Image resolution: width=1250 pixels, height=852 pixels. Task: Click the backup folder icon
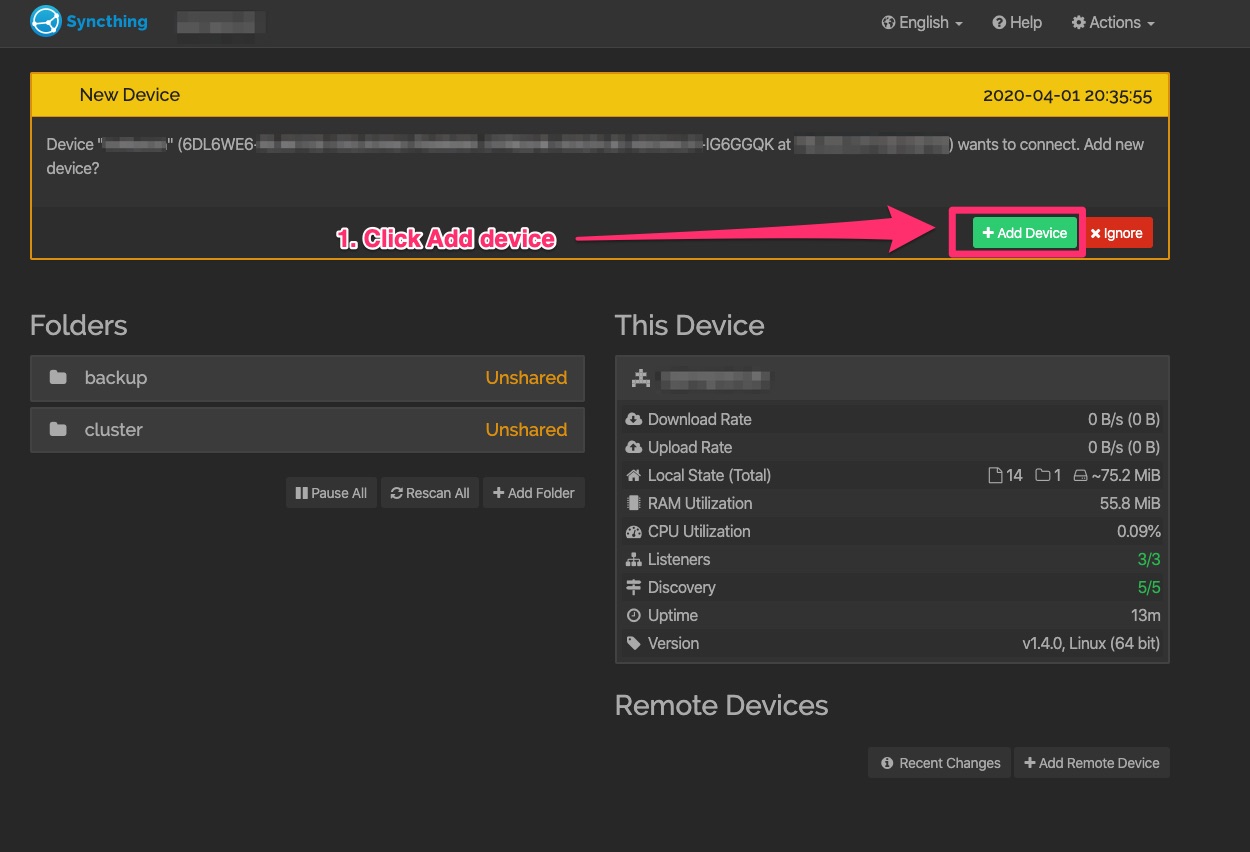coord(59,378)
